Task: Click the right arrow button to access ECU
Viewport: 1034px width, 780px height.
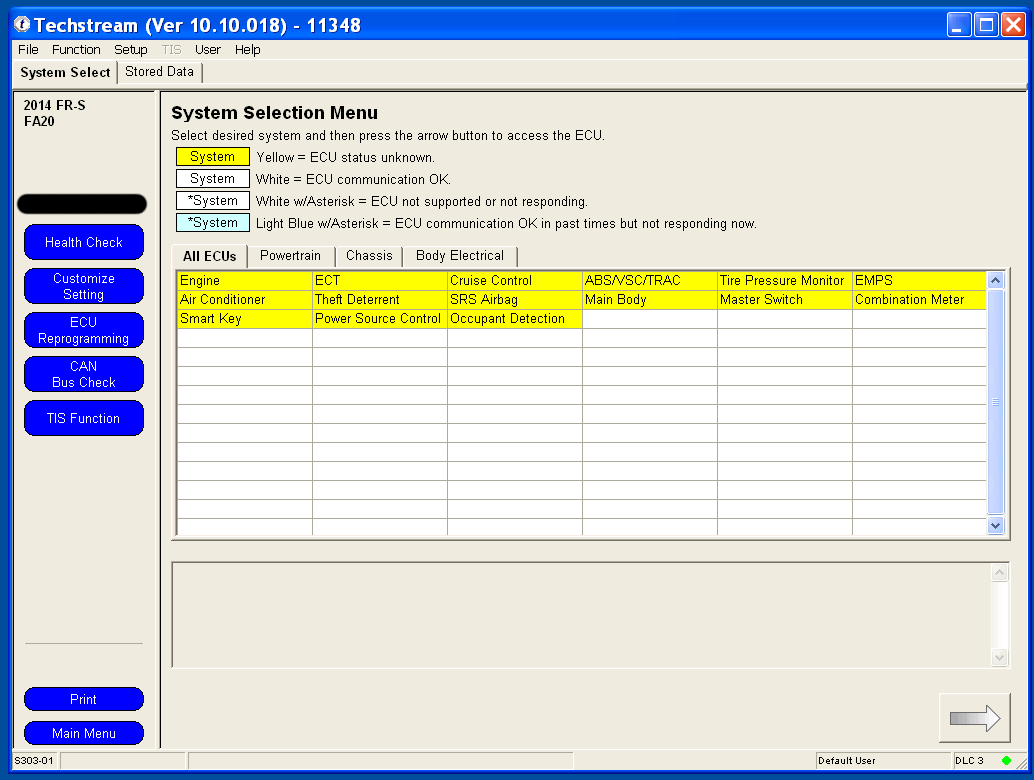Action: [x=974, y=718]
